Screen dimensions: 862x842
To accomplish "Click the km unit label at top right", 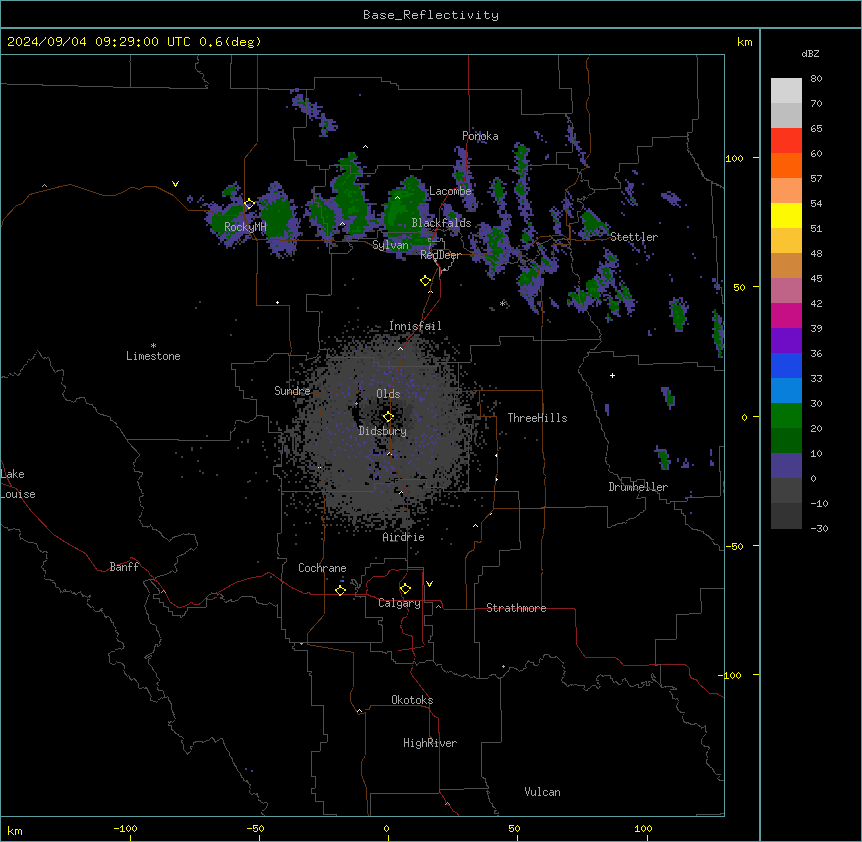I will [744, 42].
